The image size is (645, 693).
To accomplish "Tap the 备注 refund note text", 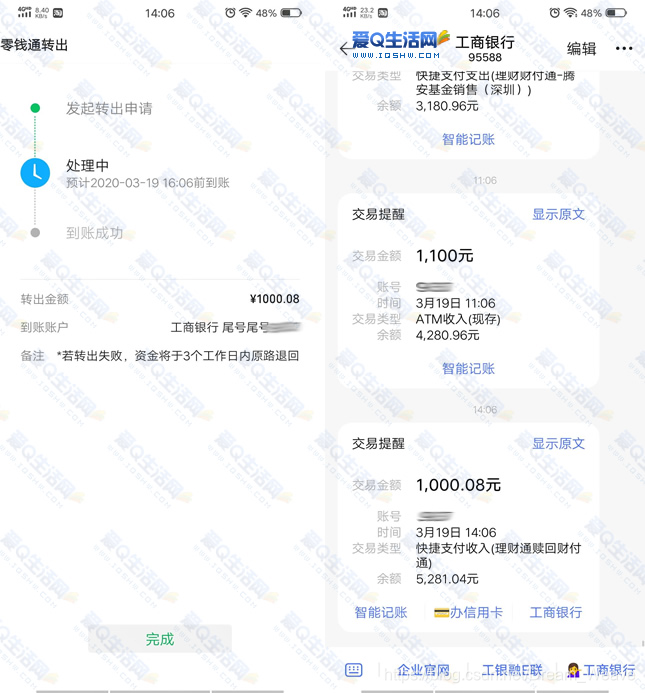I will click(x=178, y=356).
